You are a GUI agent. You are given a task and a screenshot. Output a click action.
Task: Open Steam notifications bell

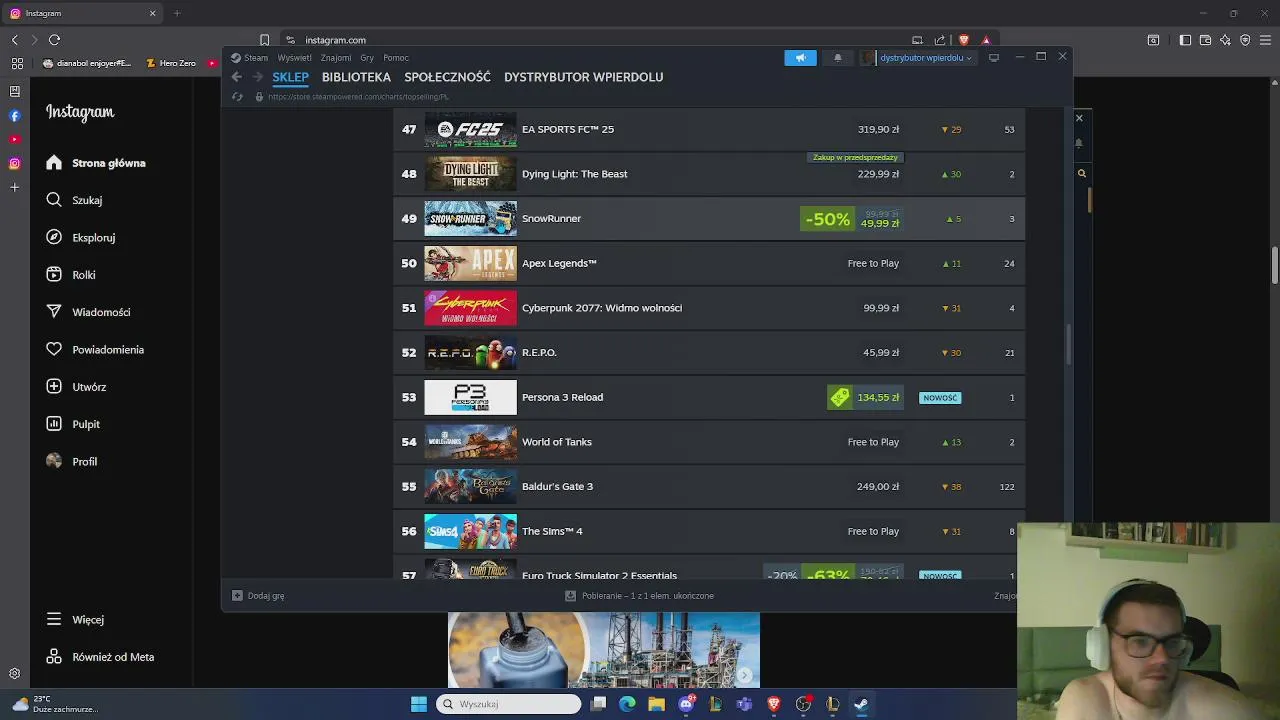pos(838,58)
